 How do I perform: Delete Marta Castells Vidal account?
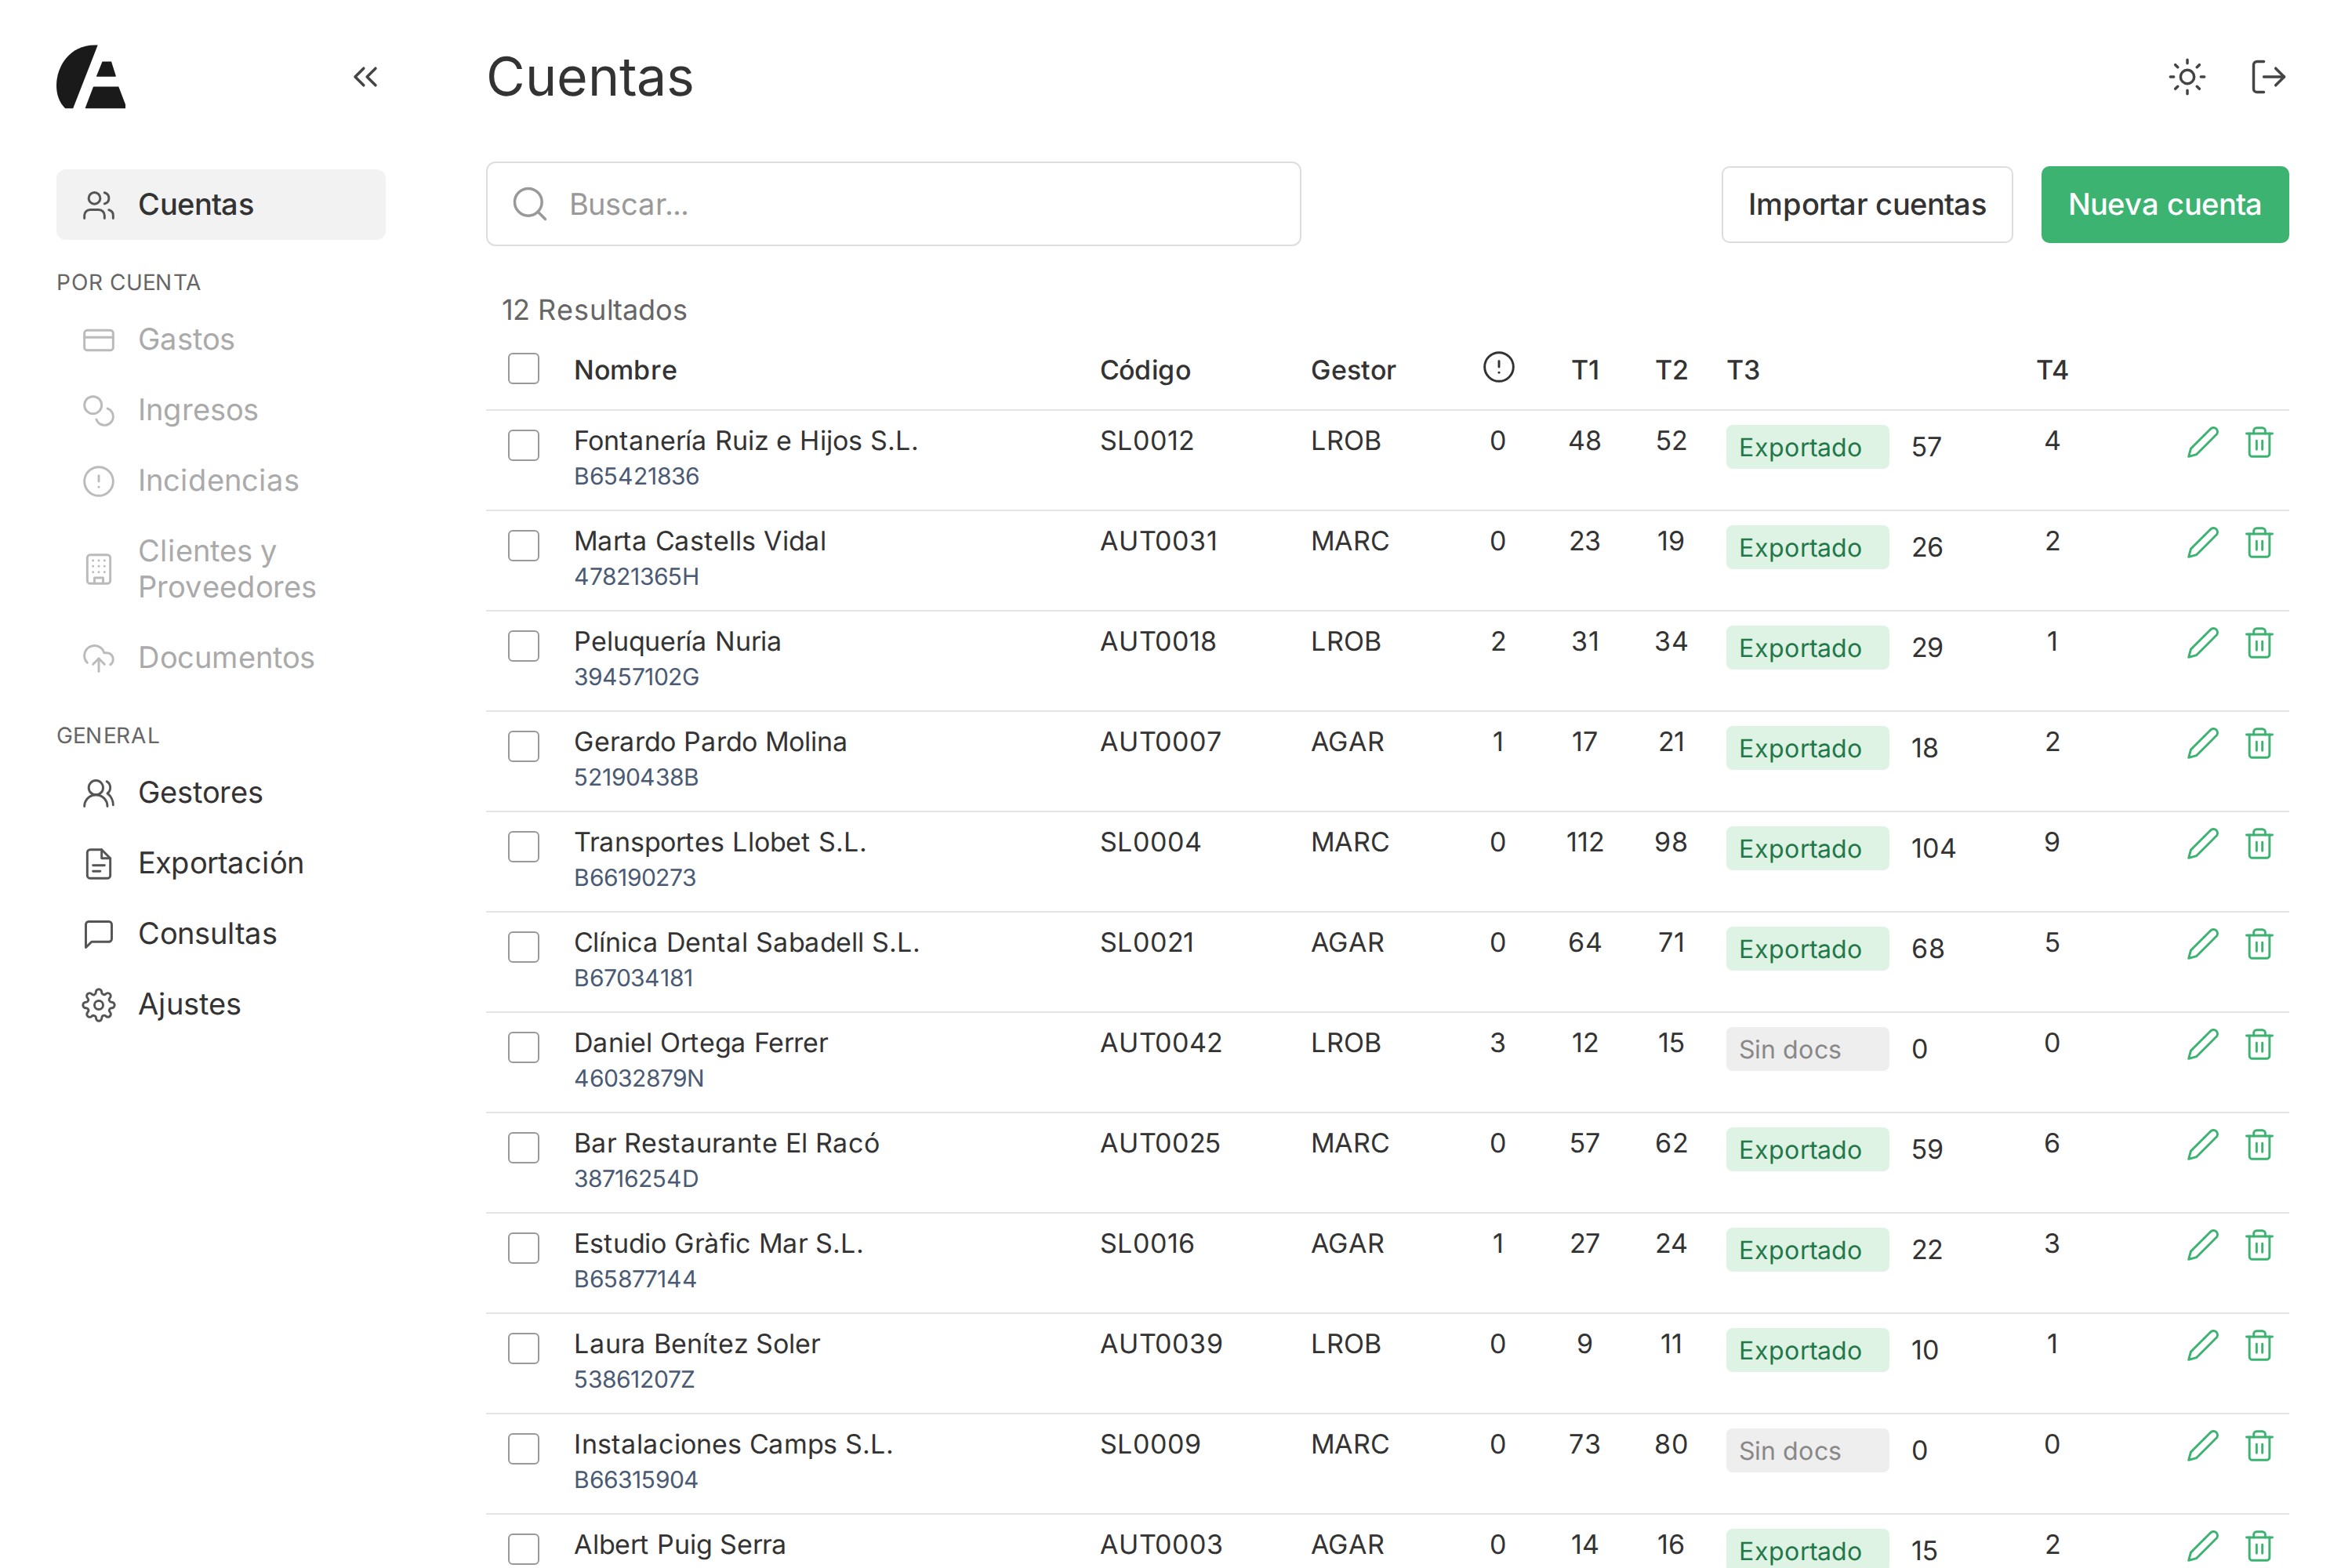click(x=2259, y=543)
